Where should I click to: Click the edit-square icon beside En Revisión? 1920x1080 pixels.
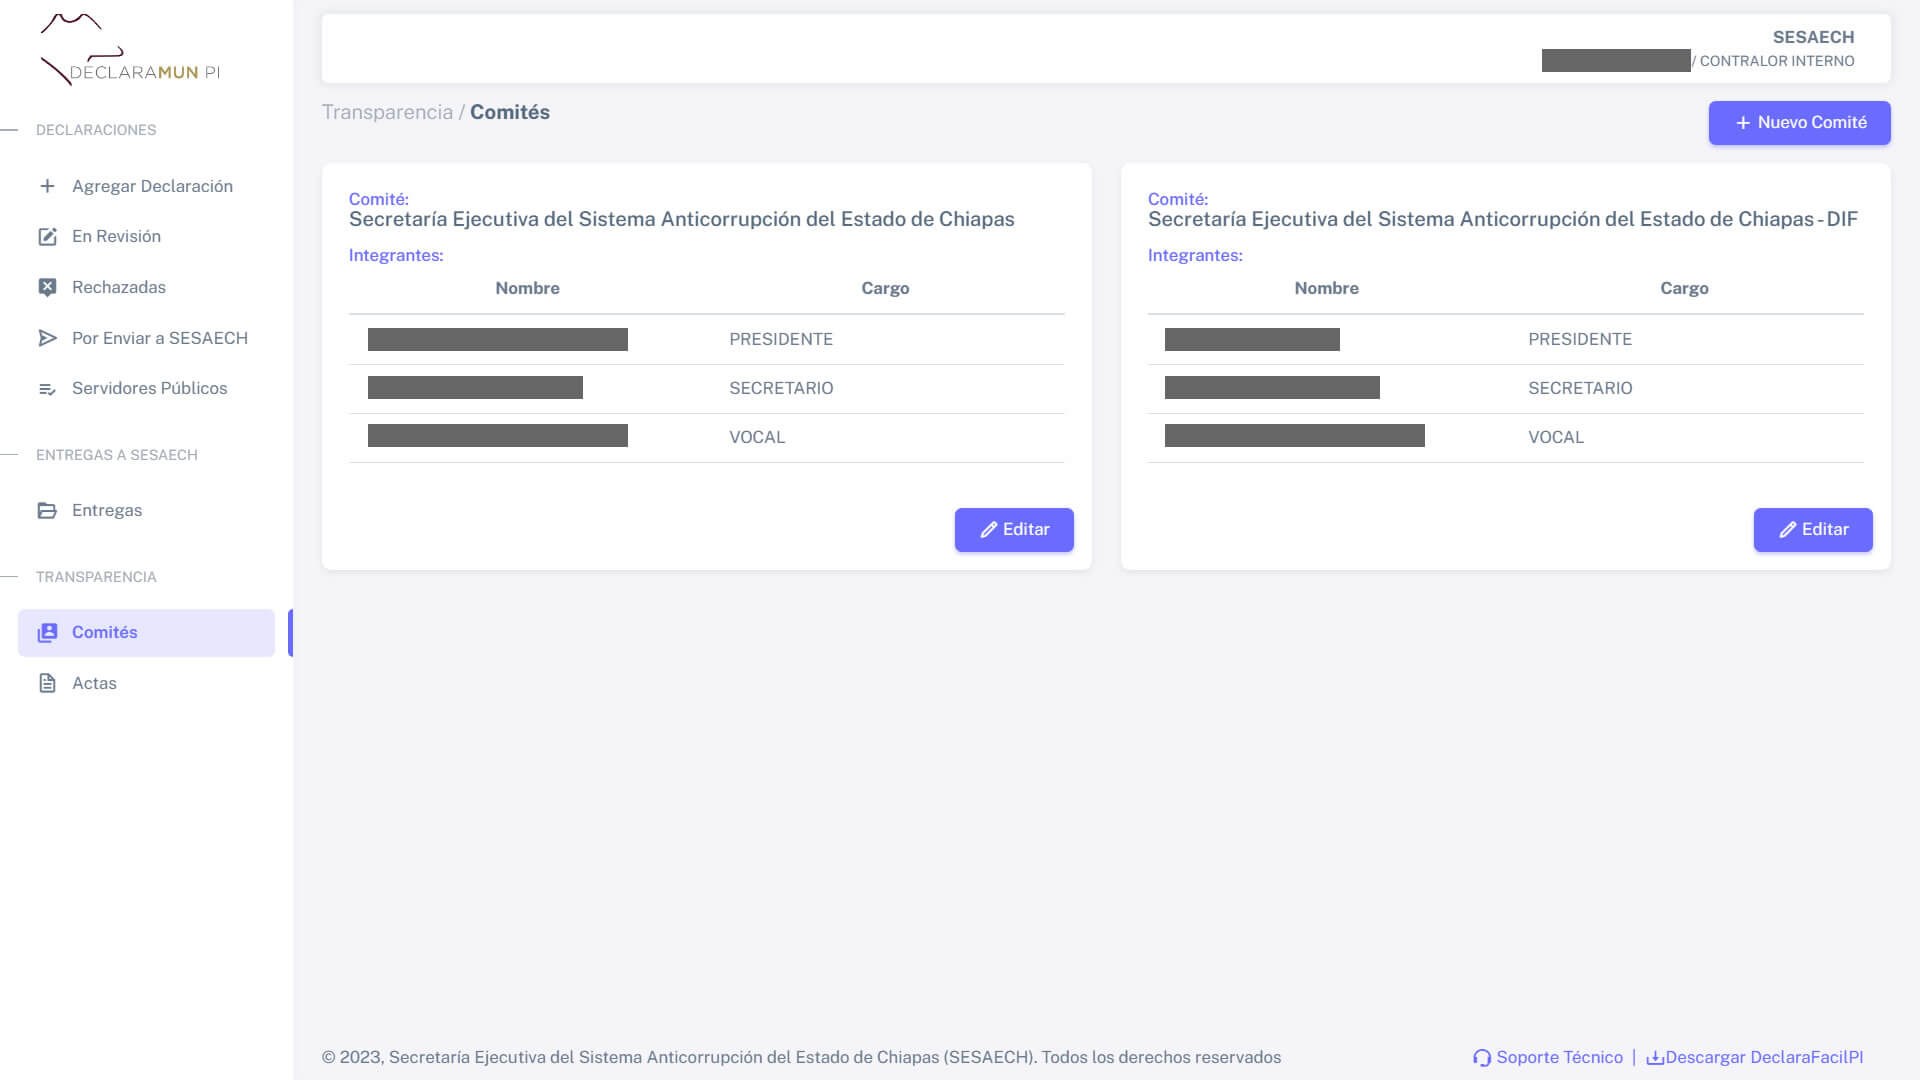pyautogui.click(x=47, y=237)
